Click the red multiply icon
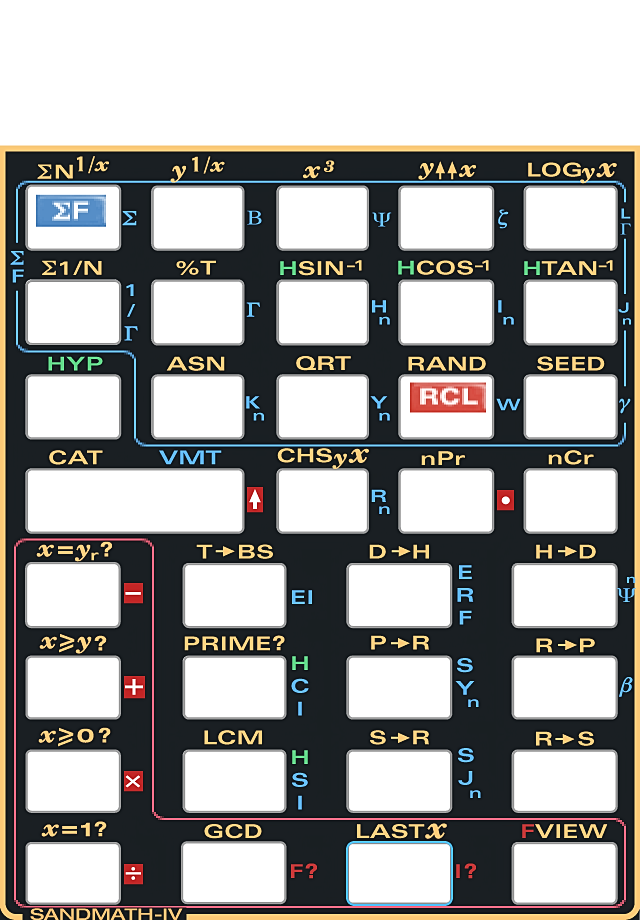The height and width of the screenshot is (920, 640). tap(133, 781)
